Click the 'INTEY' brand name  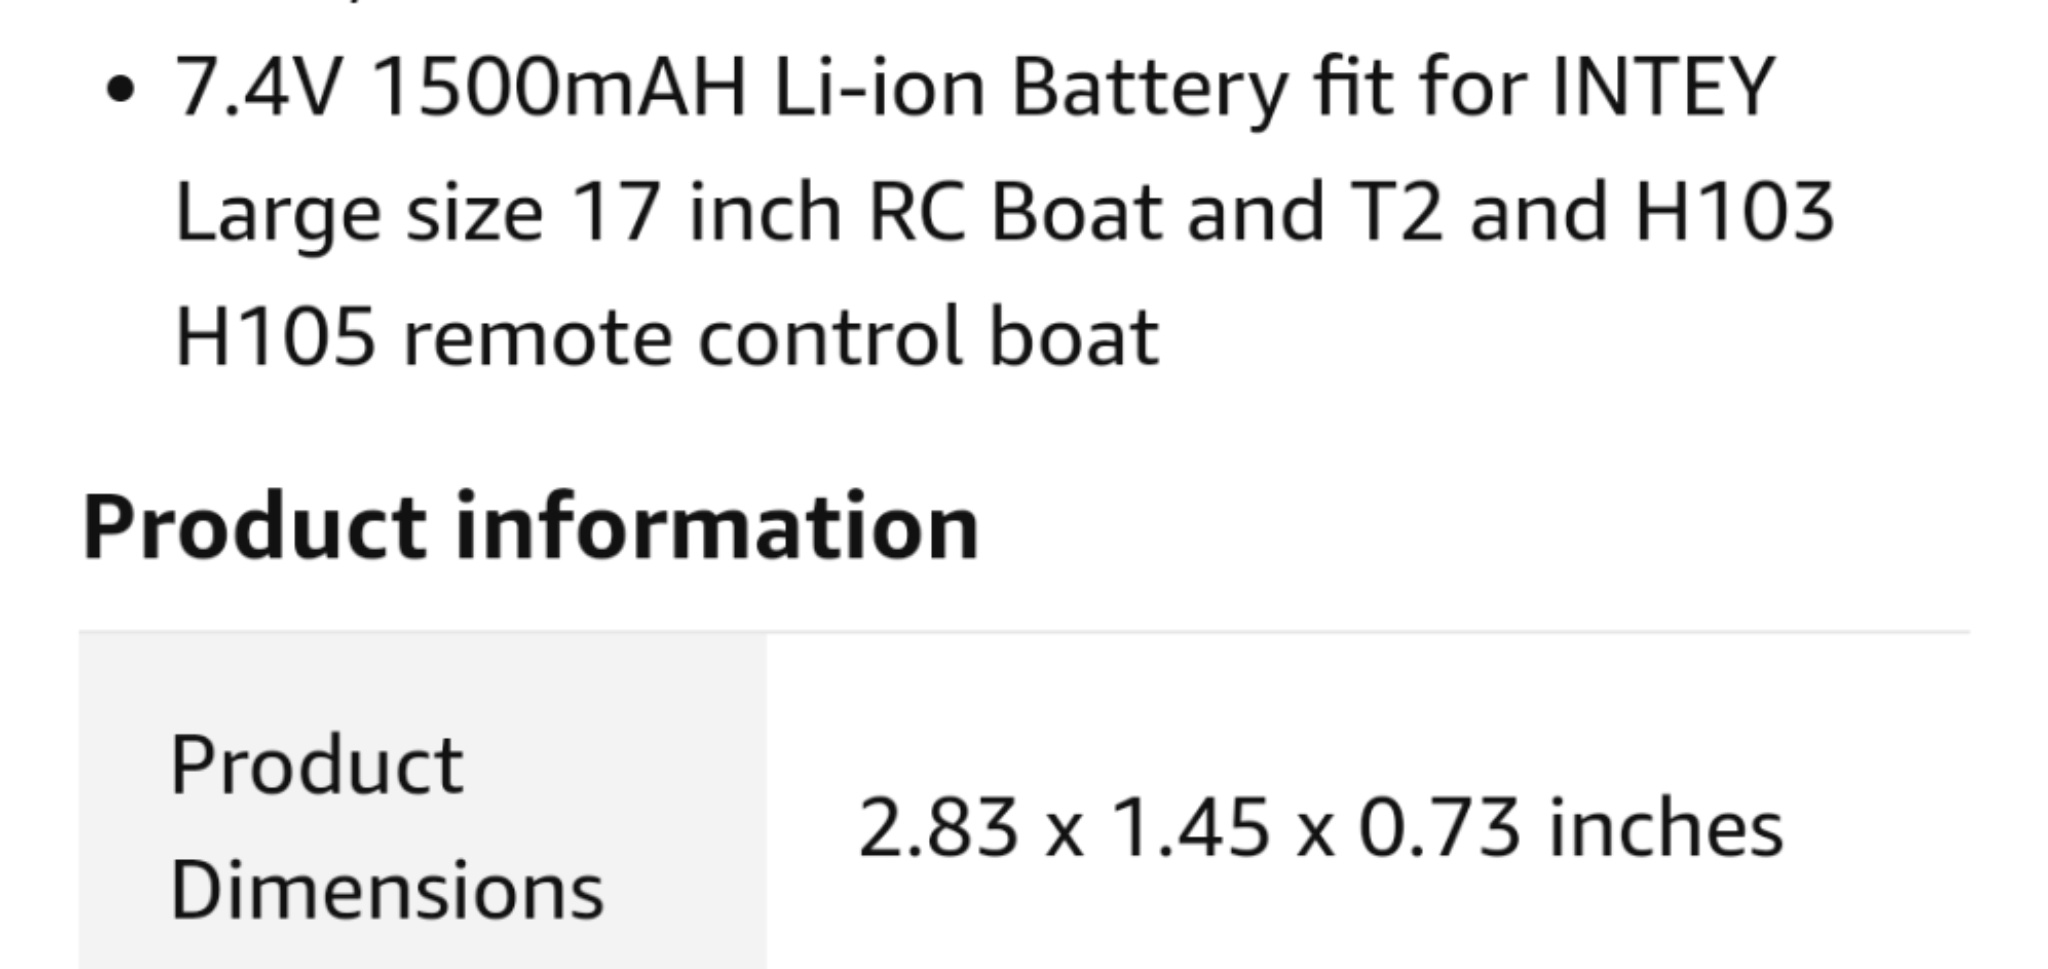click(1663, 87)
